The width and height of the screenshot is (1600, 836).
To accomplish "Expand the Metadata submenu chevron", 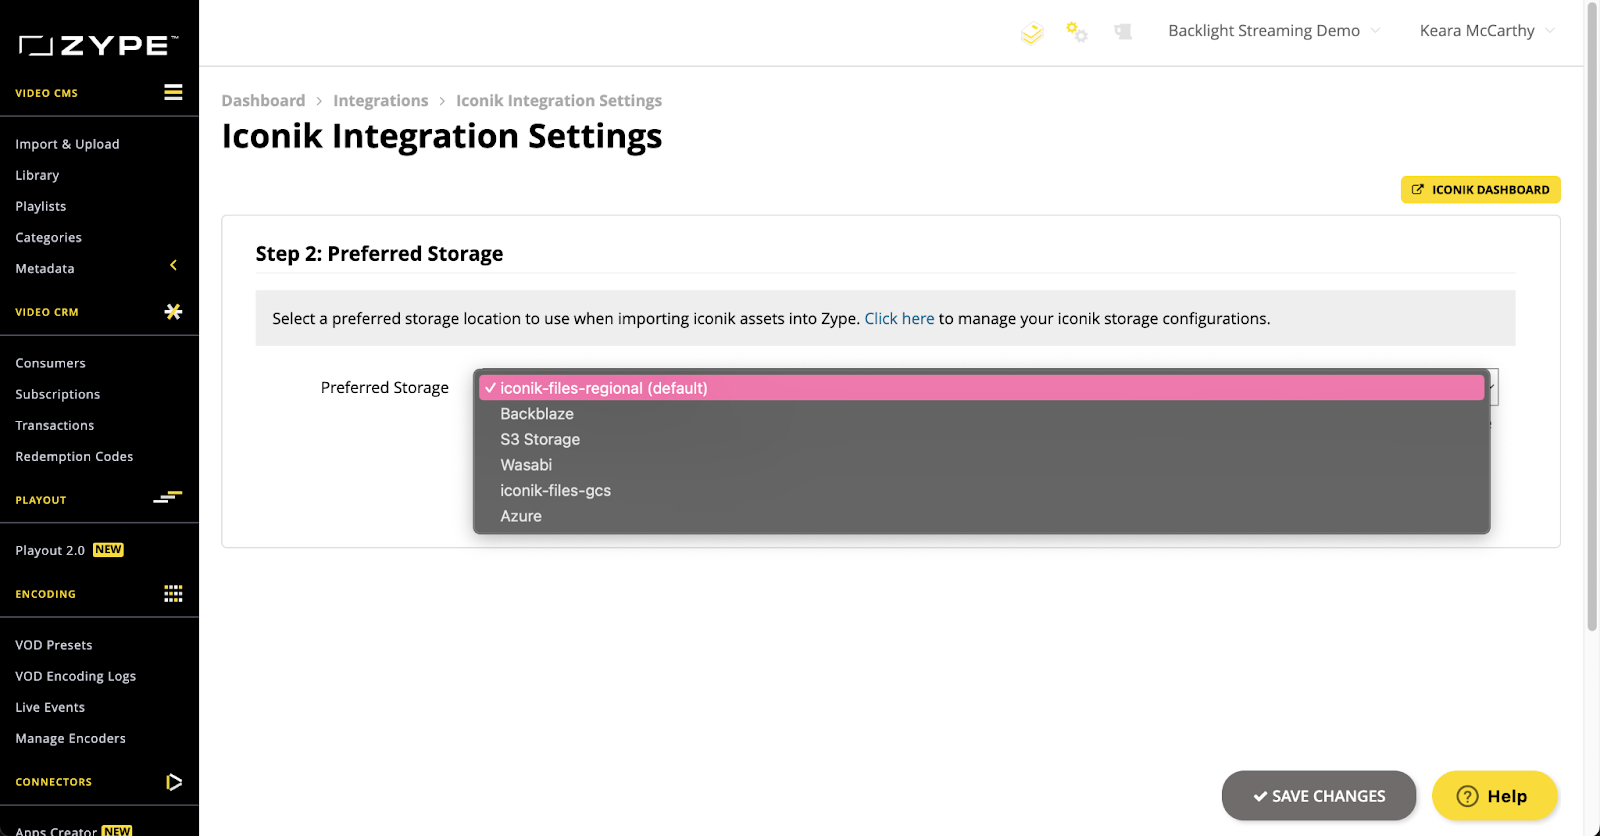I will click(173, 265).
